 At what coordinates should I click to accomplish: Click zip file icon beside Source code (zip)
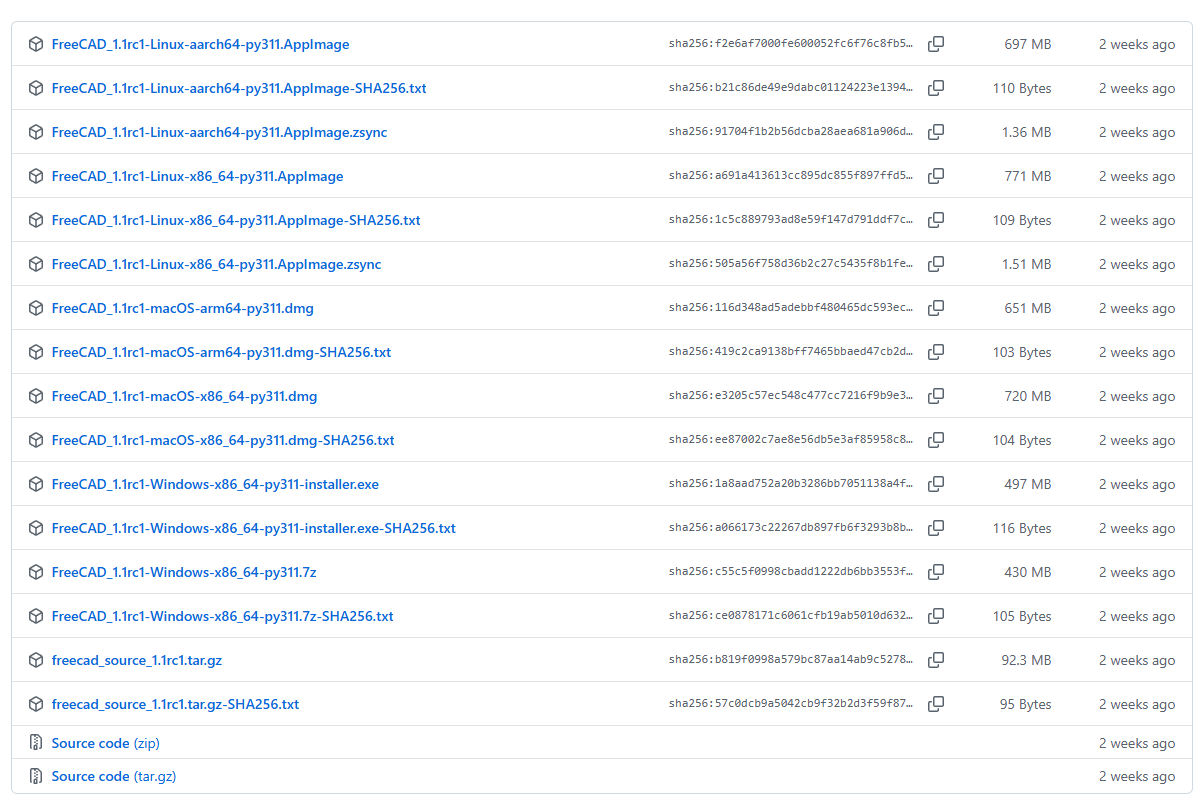point(36,743)
